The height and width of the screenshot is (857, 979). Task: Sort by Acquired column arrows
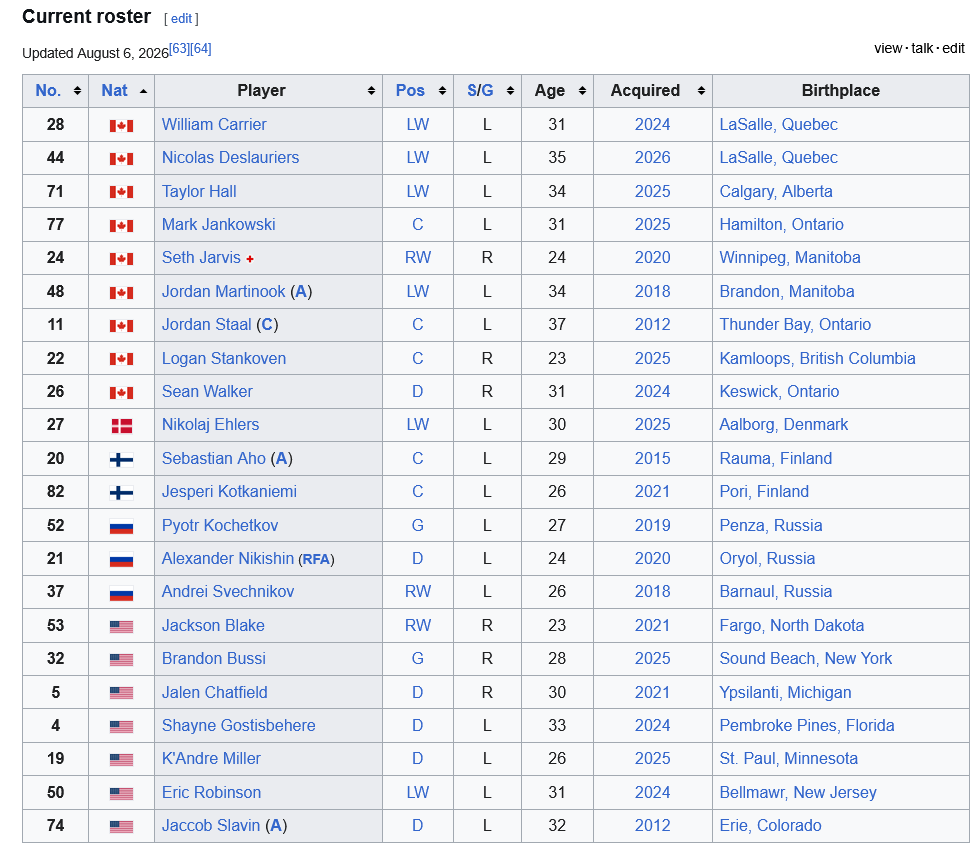pos(702,91)
